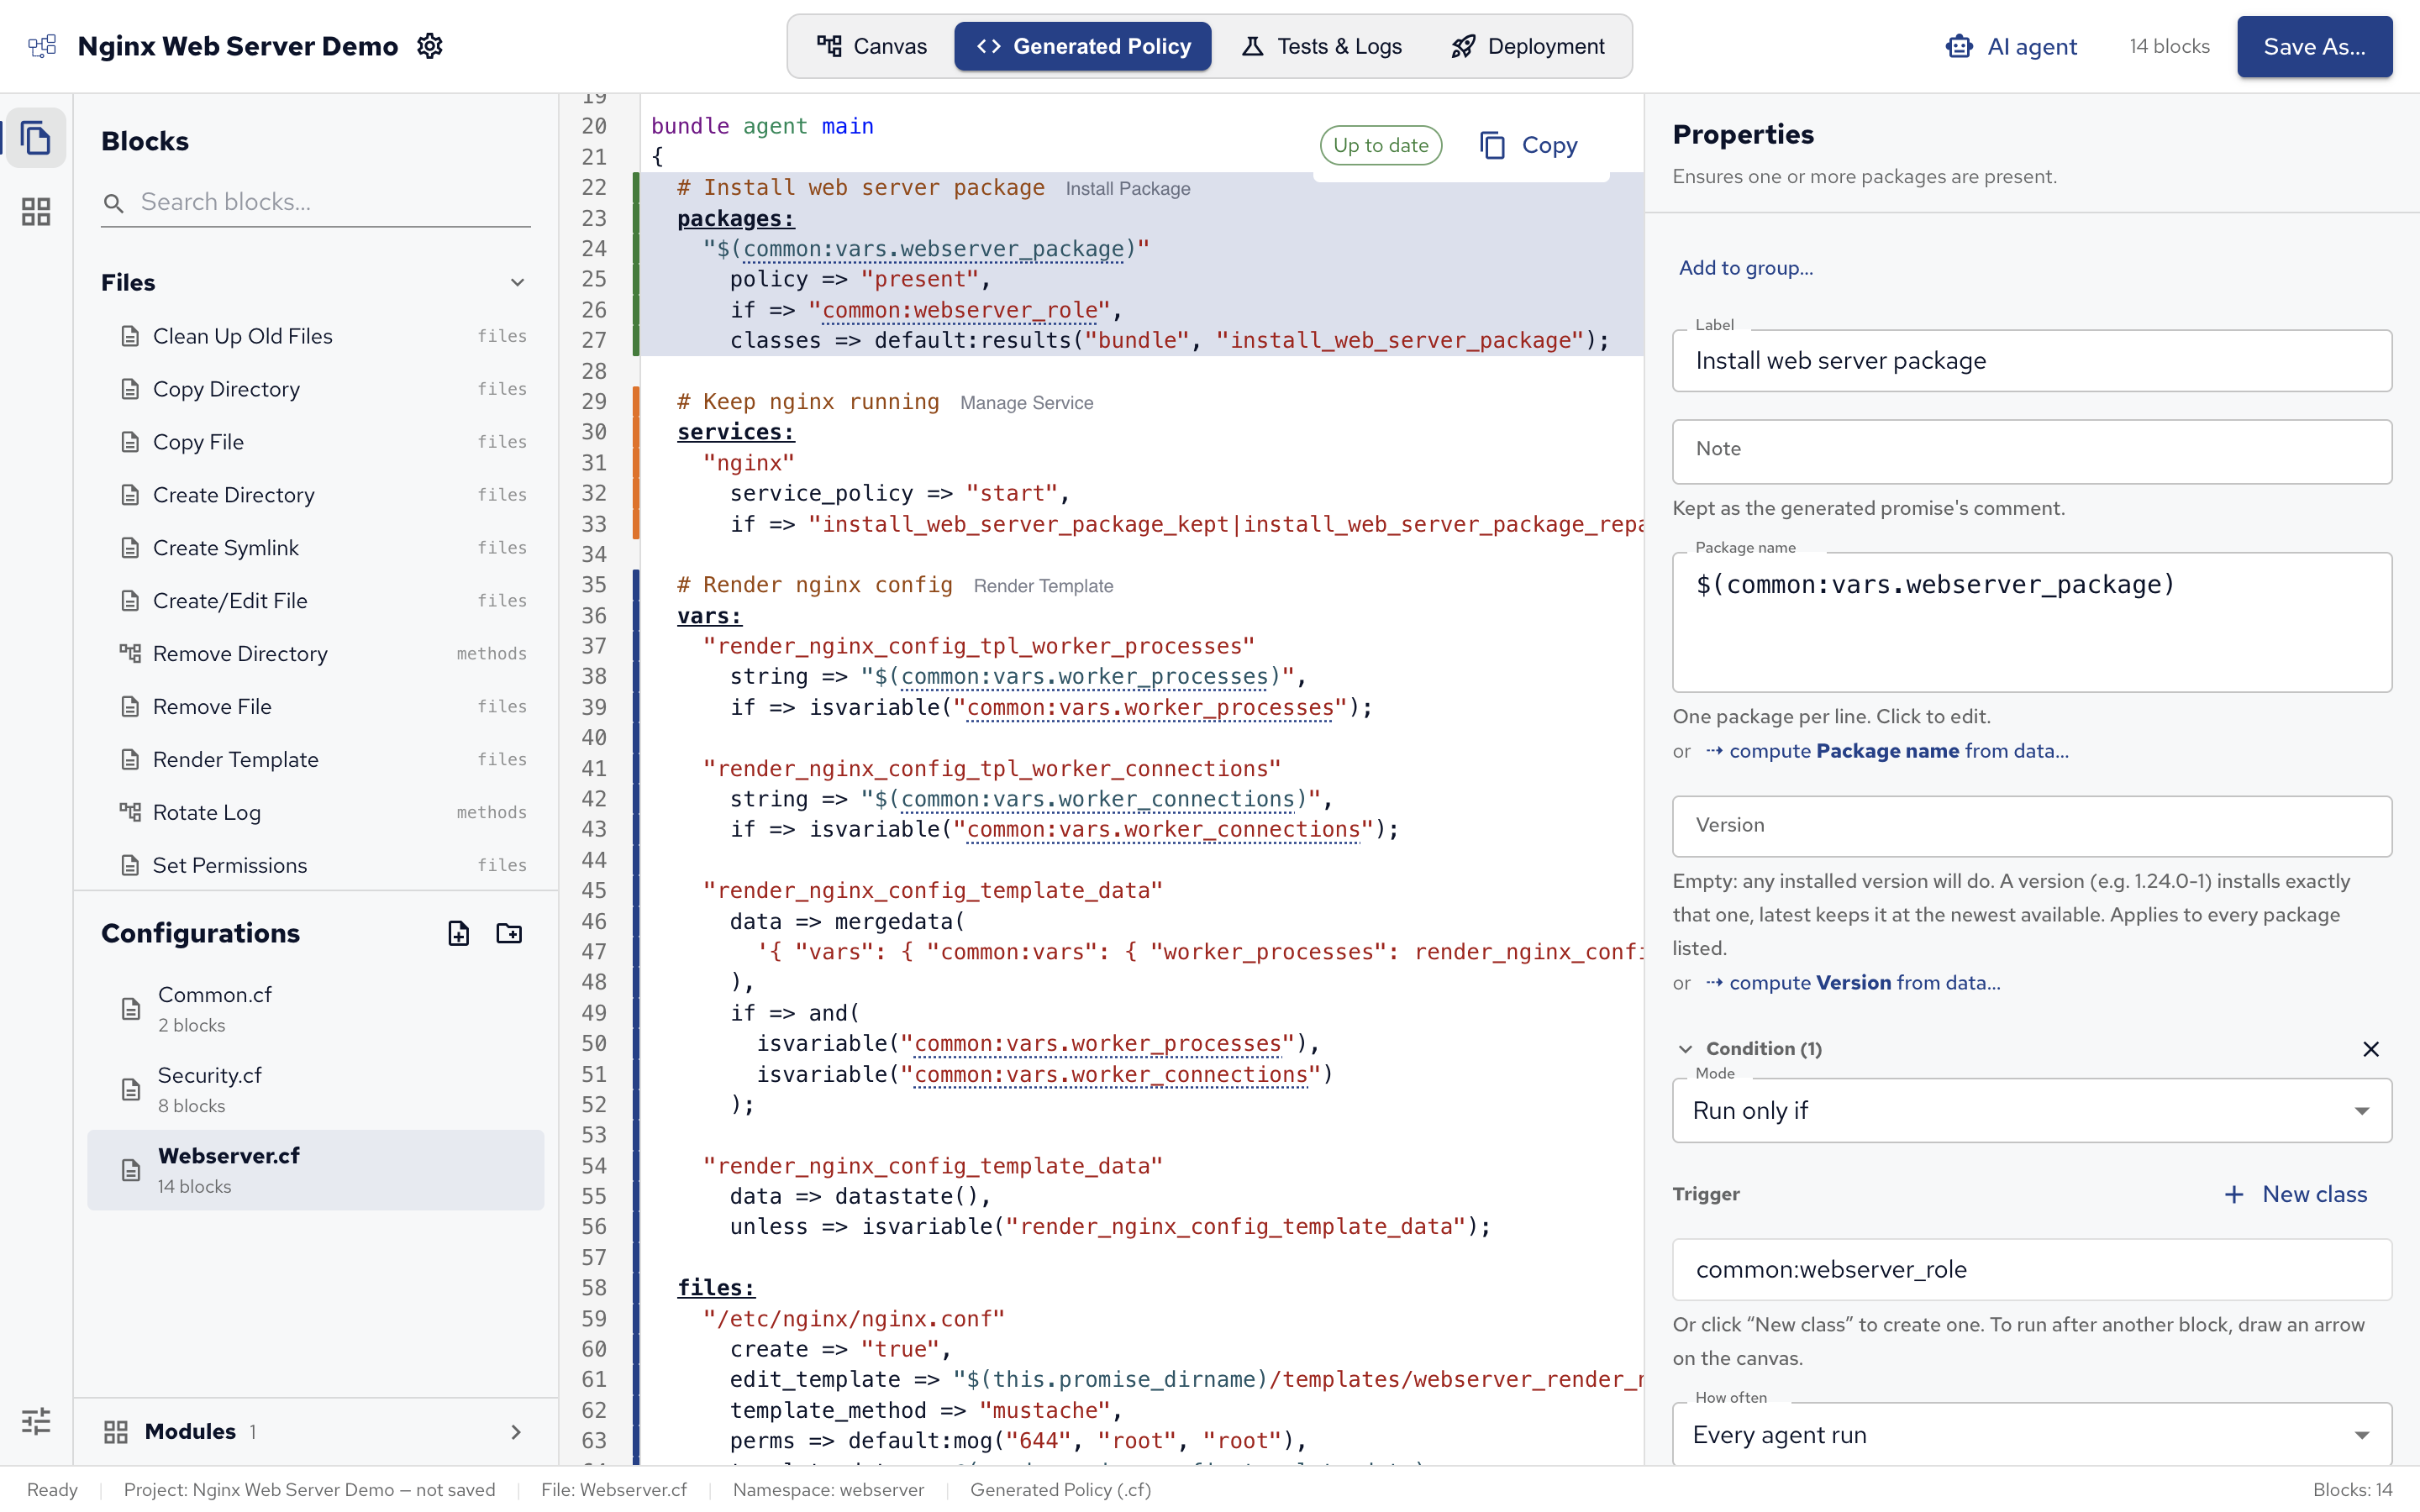Remove the Condition with X
This screenshot has height=1512, width=2420.
(x=2370, y=1049)
